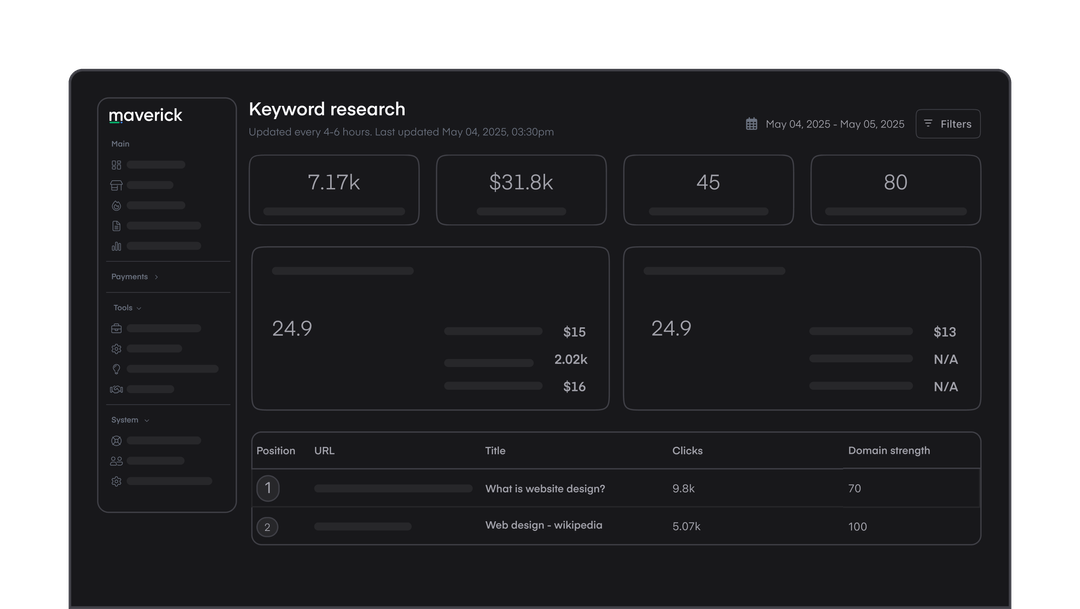Click the 80 stat card
The height and width of the screenshot is (609, 1080).
895,190
